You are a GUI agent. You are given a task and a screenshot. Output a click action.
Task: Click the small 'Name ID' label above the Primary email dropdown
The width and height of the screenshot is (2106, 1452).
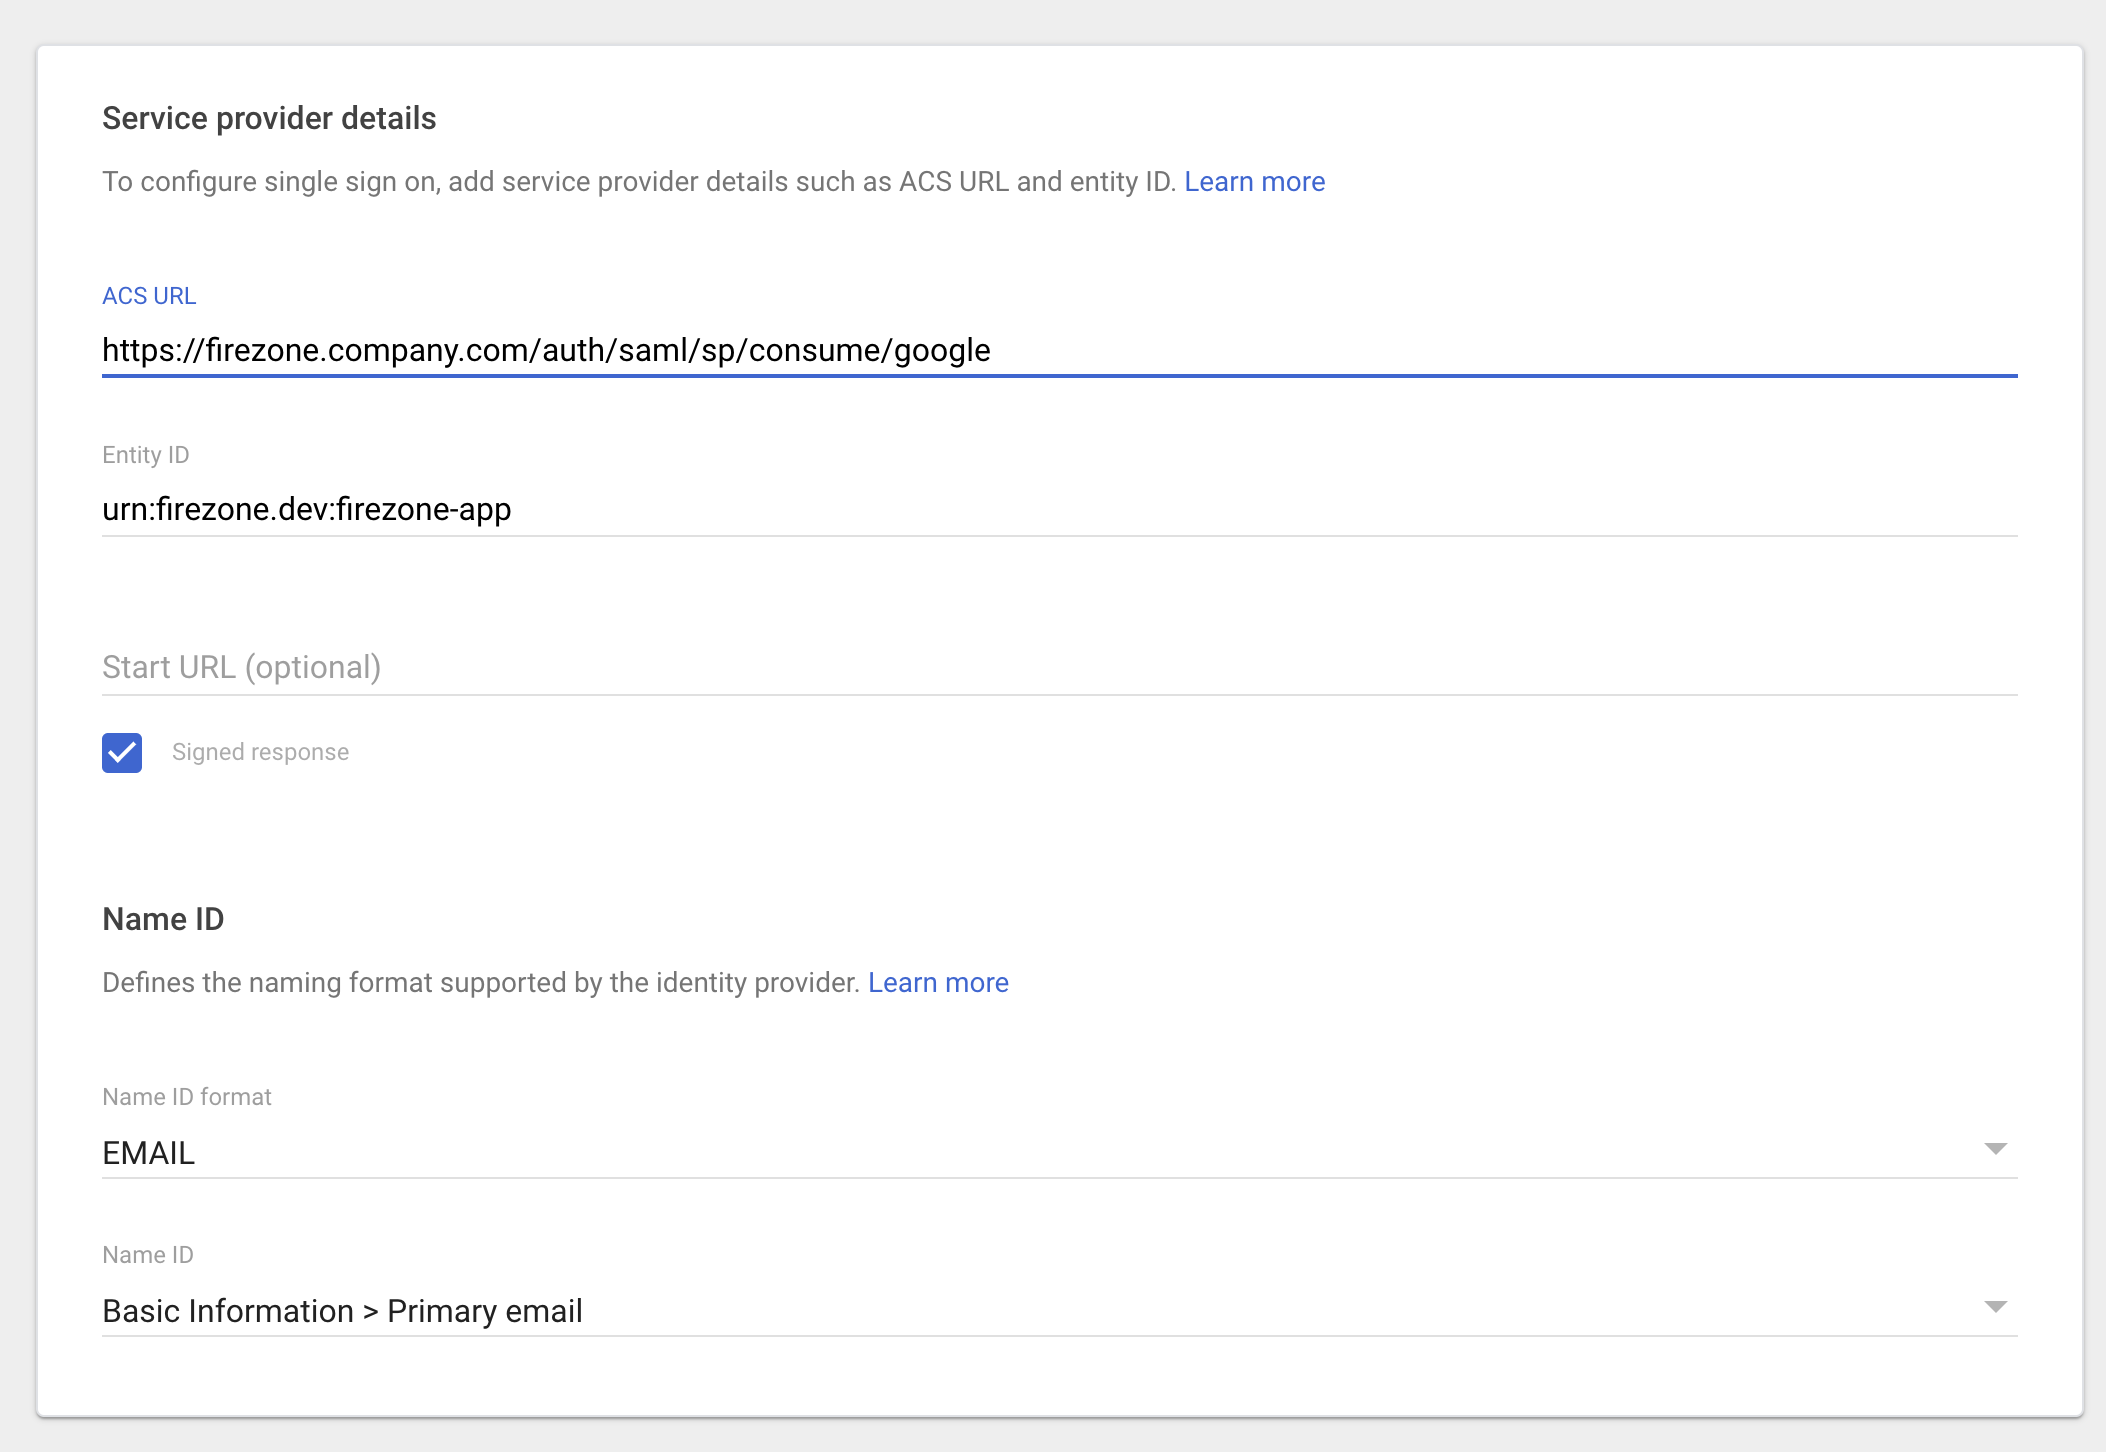pyautogui.click(x=148, y=1255)
